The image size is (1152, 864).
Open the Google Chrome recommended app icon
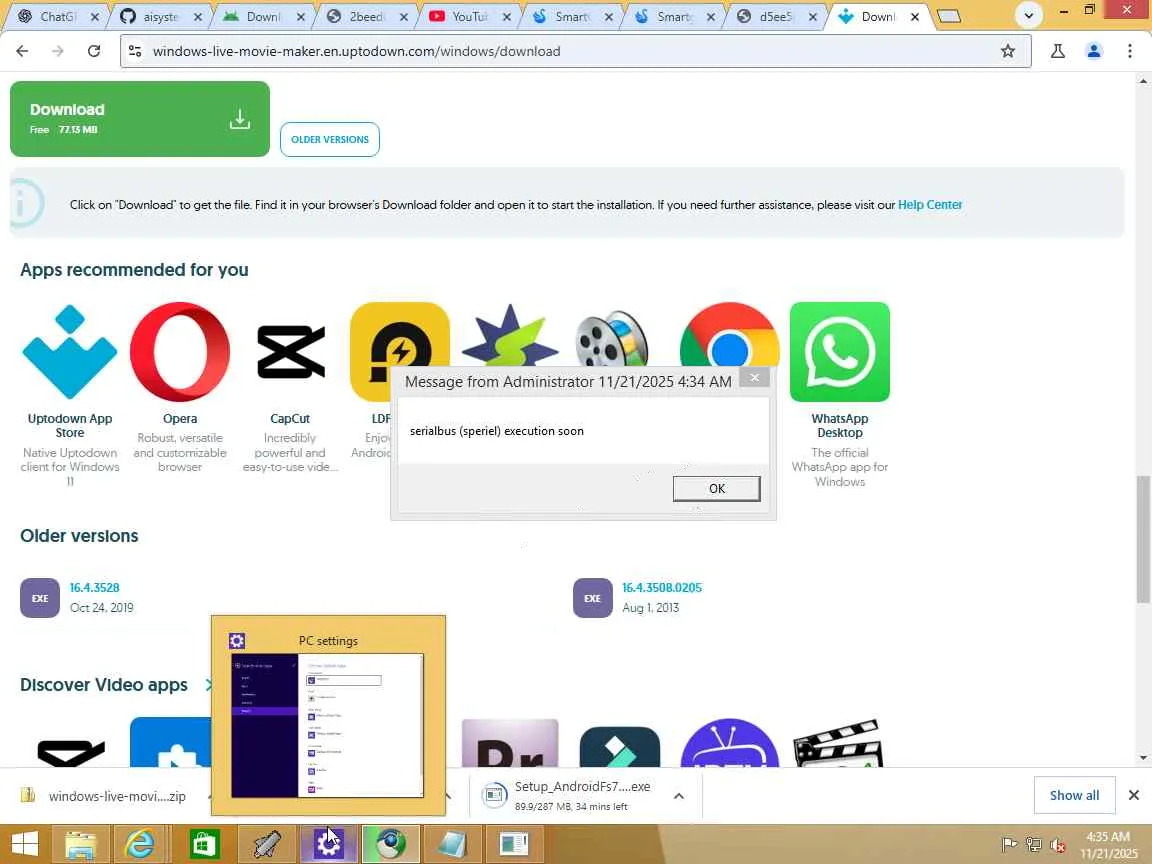[730, 335]
